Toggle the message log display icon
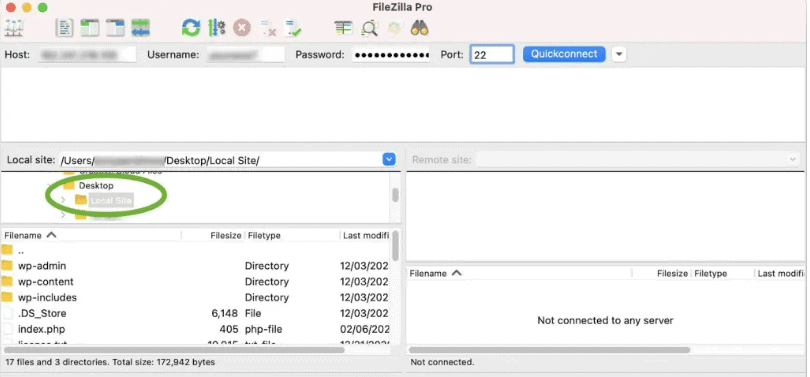 (x=65, y=28)
